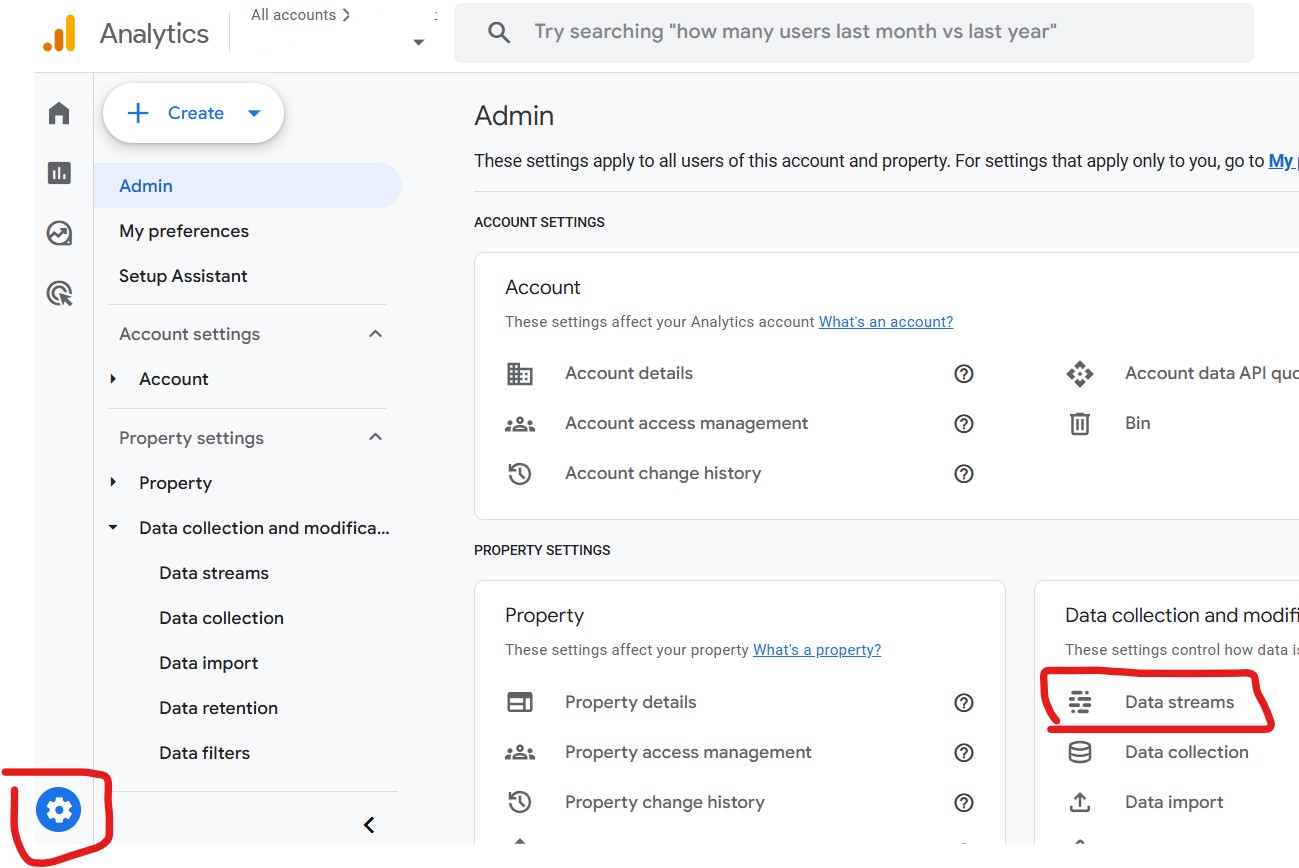Click the Data import upload icon
1299x868 pixels.
point(1080,802)
